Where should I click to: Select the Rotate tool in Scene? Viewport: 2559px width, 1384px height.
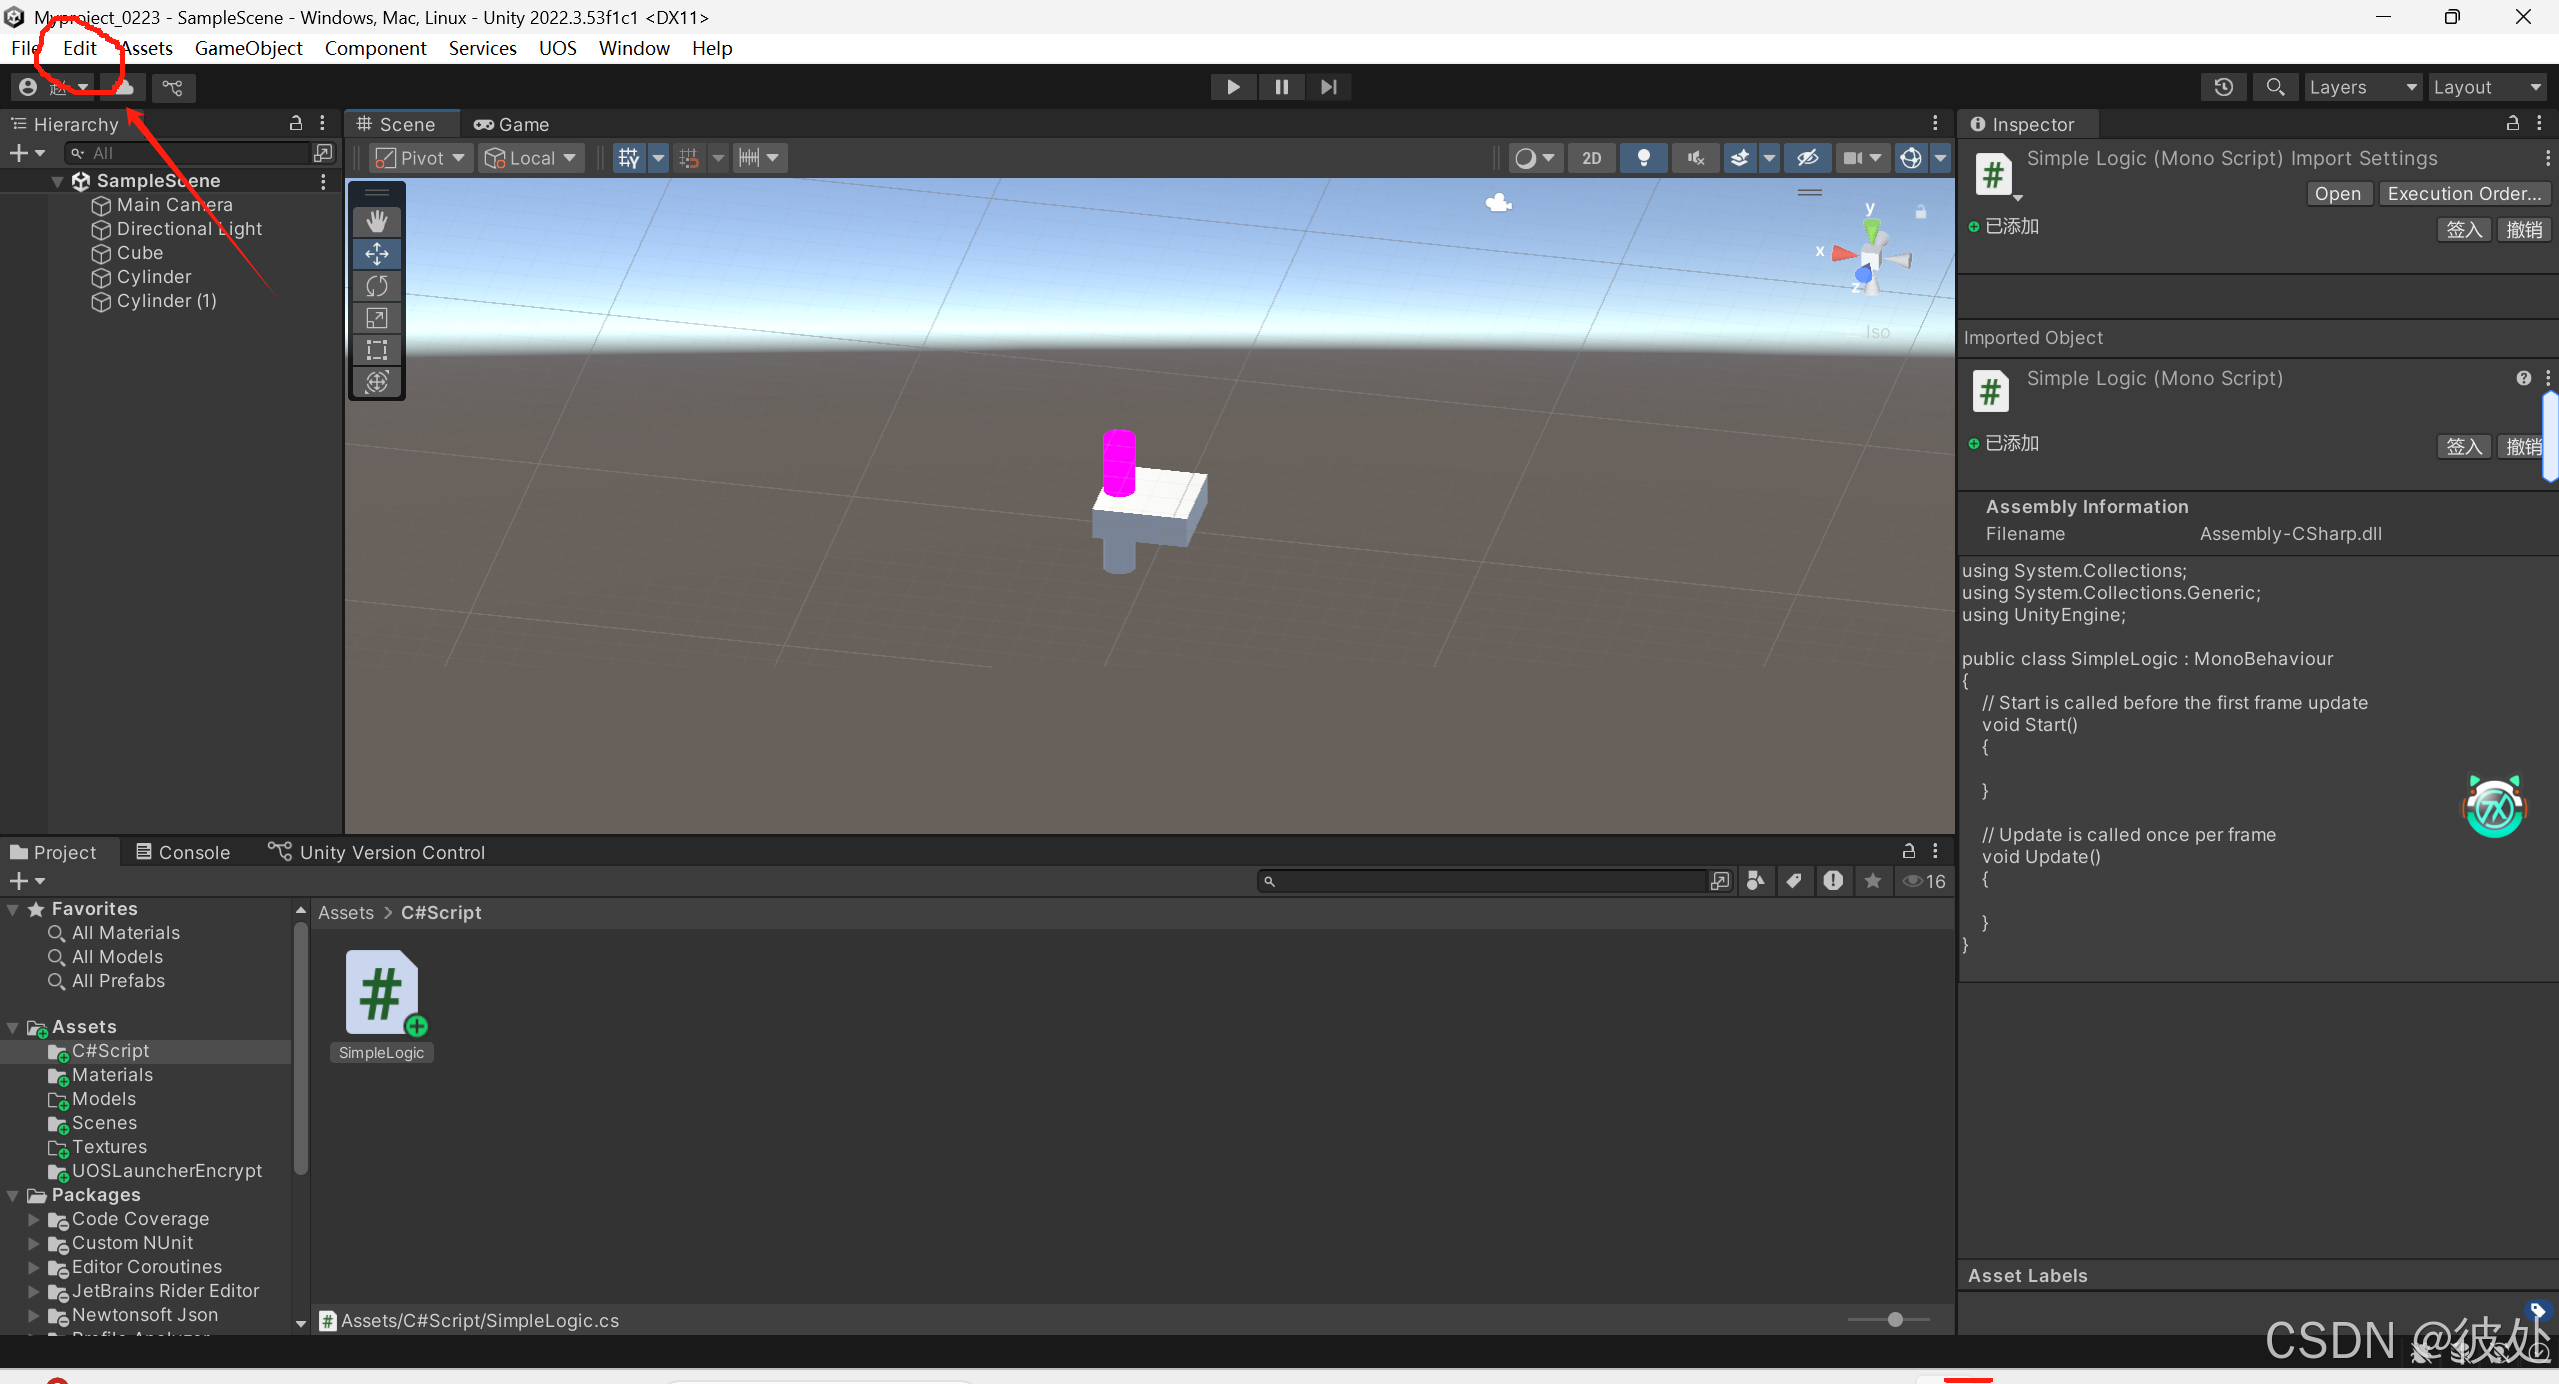(x=377, y=286)
